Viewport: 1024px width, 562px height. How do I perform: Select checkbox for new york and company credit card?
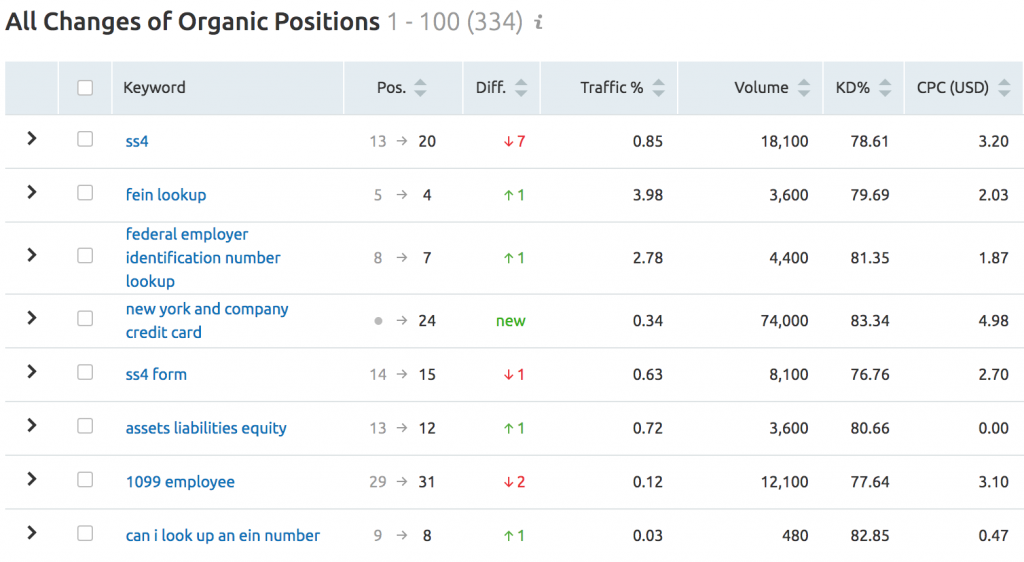tap(85, 319)
